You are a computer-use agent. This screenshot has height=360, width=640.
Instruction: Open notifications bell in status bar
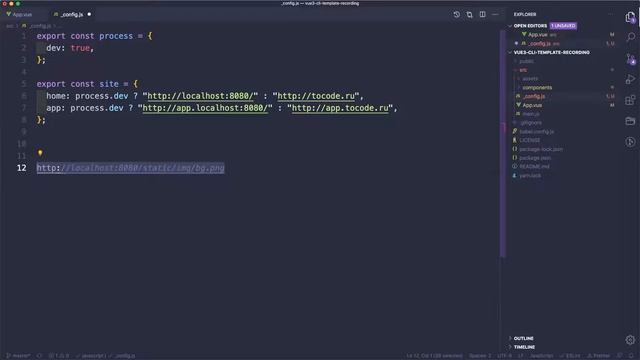click(x=632, y=356)
